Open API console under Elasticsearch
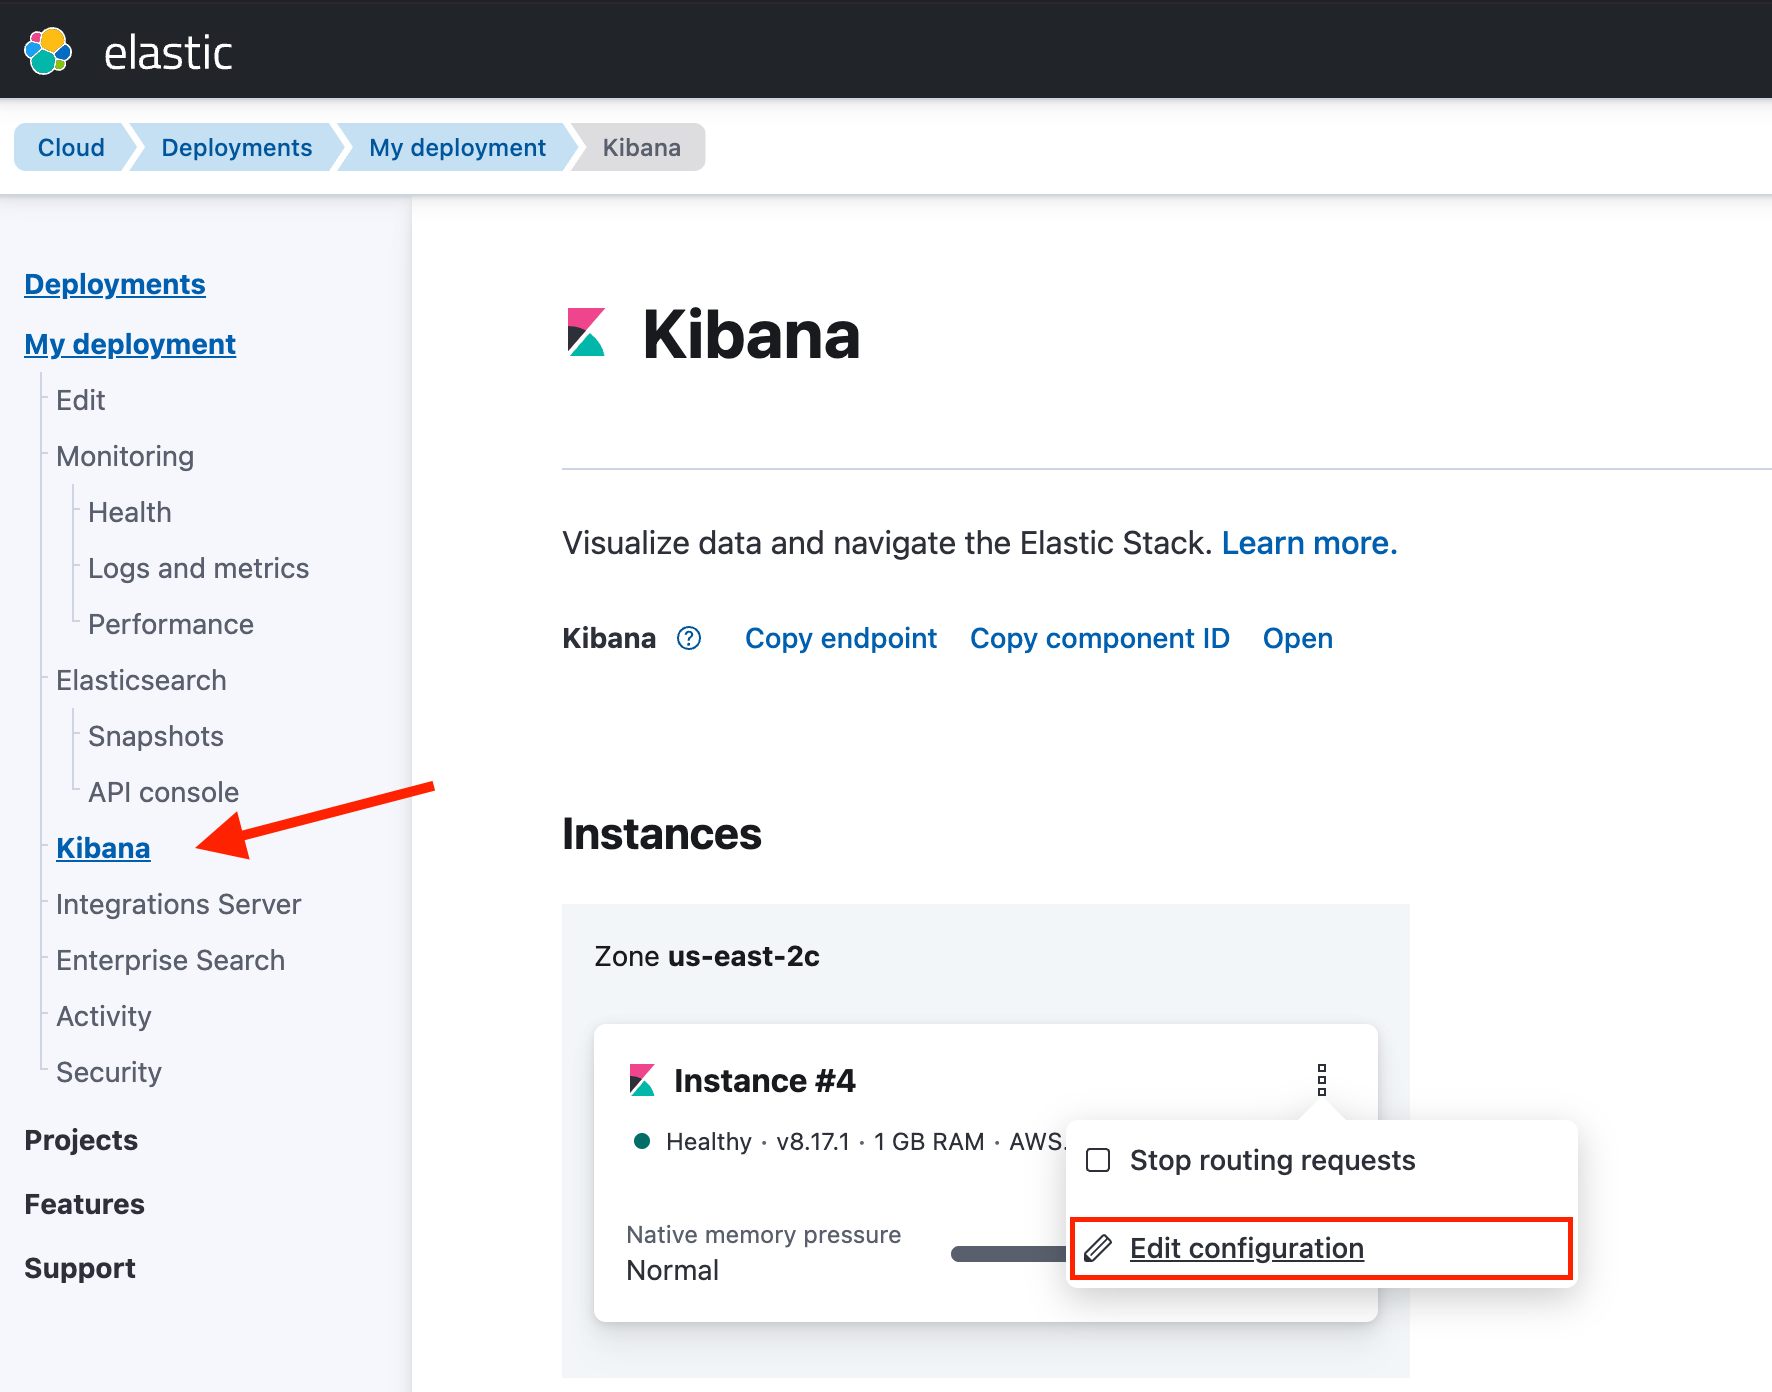 164,792
